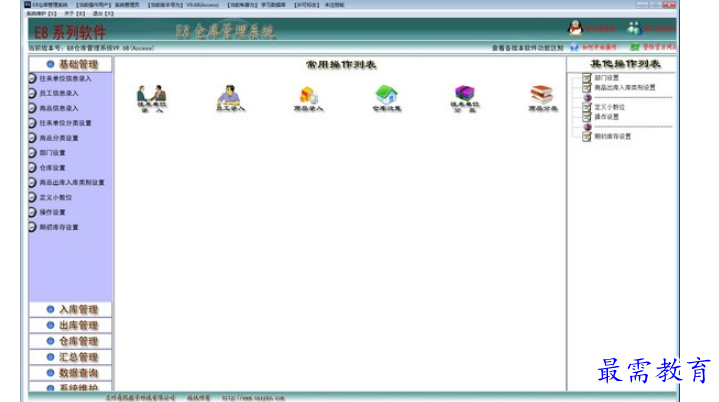Select 员工信息录入 in the sidebar
This screenshot has height=402, width=719.
(59, 93)
